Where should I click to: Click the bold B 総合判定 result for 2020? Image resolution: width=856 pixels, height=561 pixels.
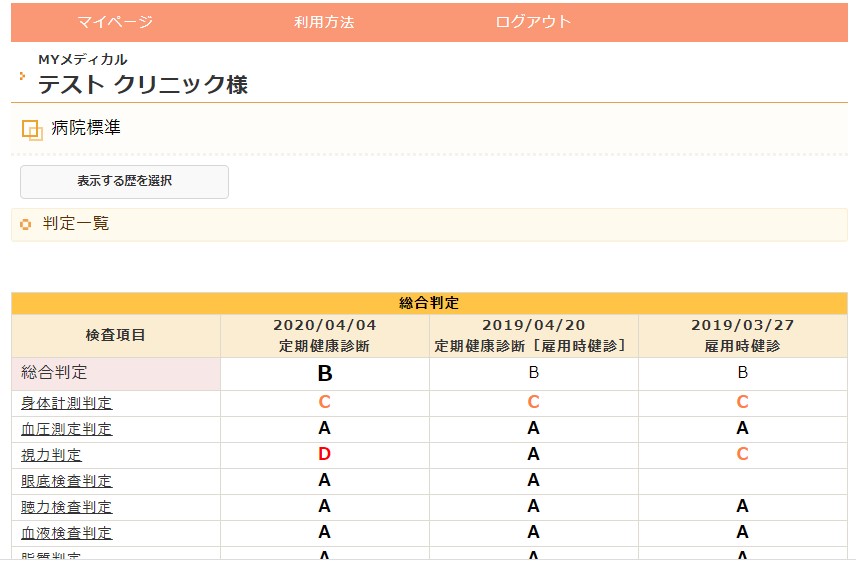(325, 374)
